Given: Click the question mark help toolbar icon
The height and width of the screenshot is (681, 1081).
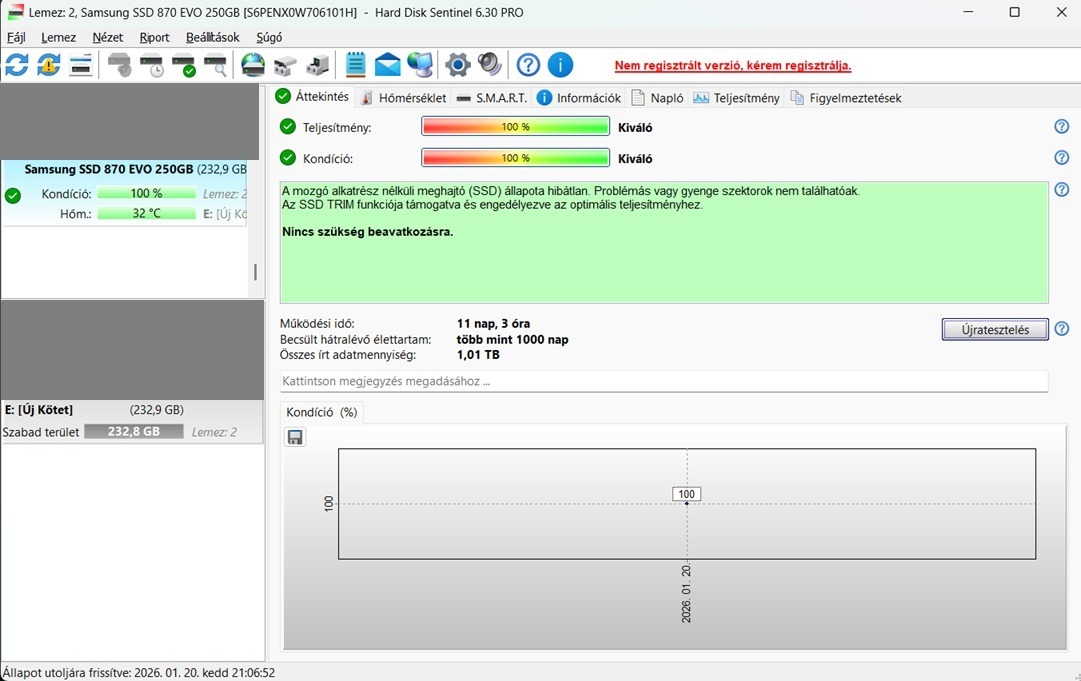Looking at the screenshot, I should (528, 65).
